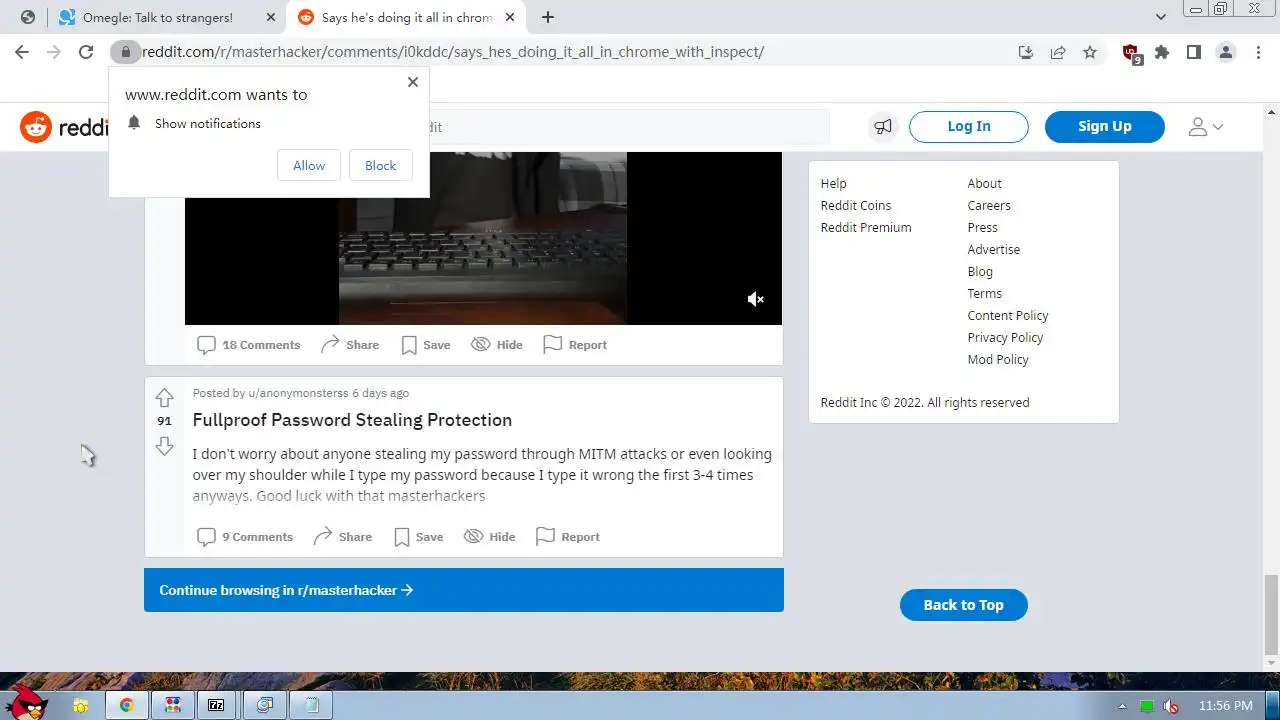Bookmark this page with star icon

(x=1090, y=52)
